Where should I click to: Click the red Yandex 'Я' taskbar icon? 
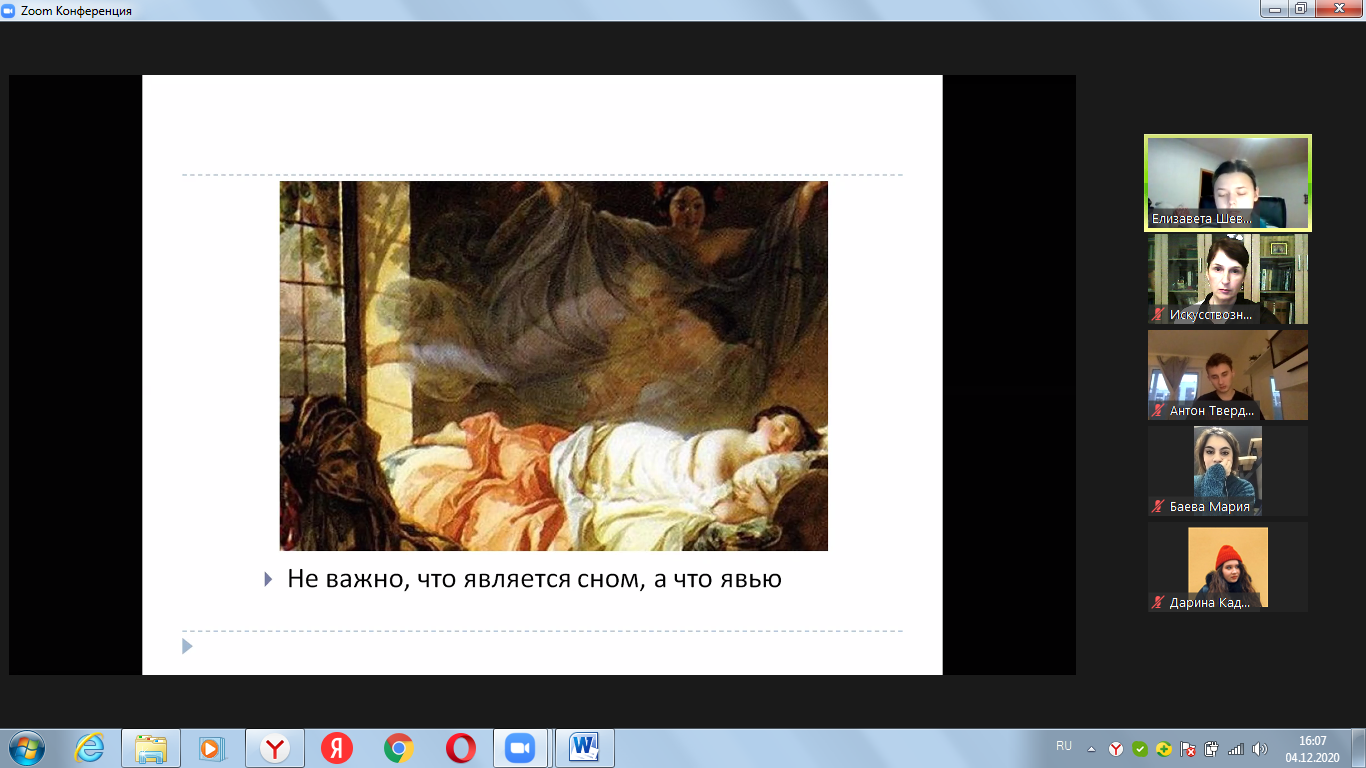(x=337, y=748)
